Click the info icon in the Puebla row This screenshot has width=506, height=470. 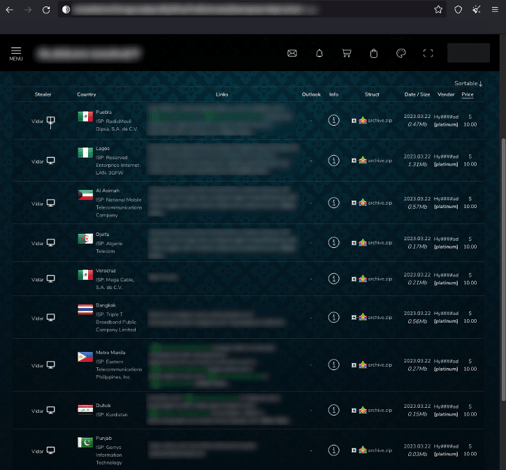click(x=334, y=120)
